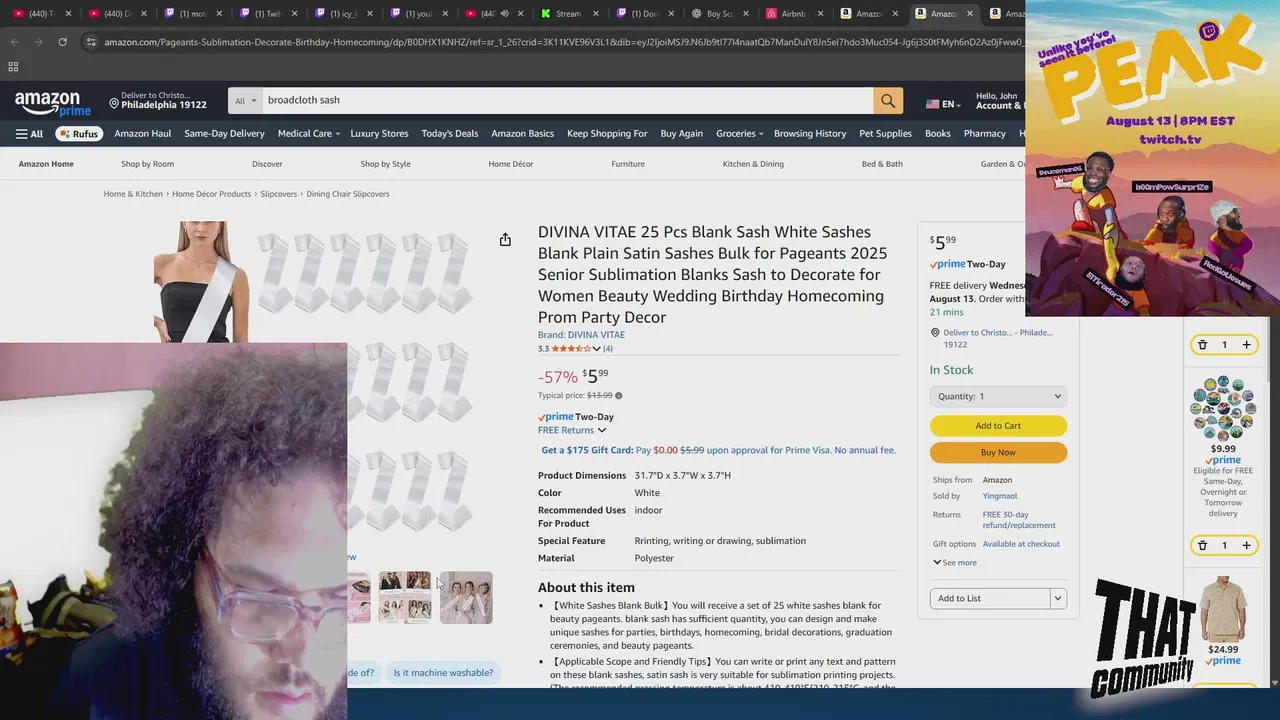Open Home Décor Products breadcrumb

pos(211,194)
